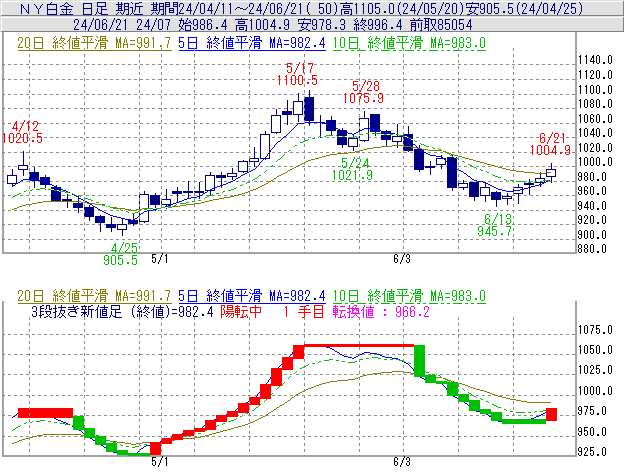Screen dimensions: 624x475
Task: Click the 5/1 date label under the lower chart
Action: [160, 462]
